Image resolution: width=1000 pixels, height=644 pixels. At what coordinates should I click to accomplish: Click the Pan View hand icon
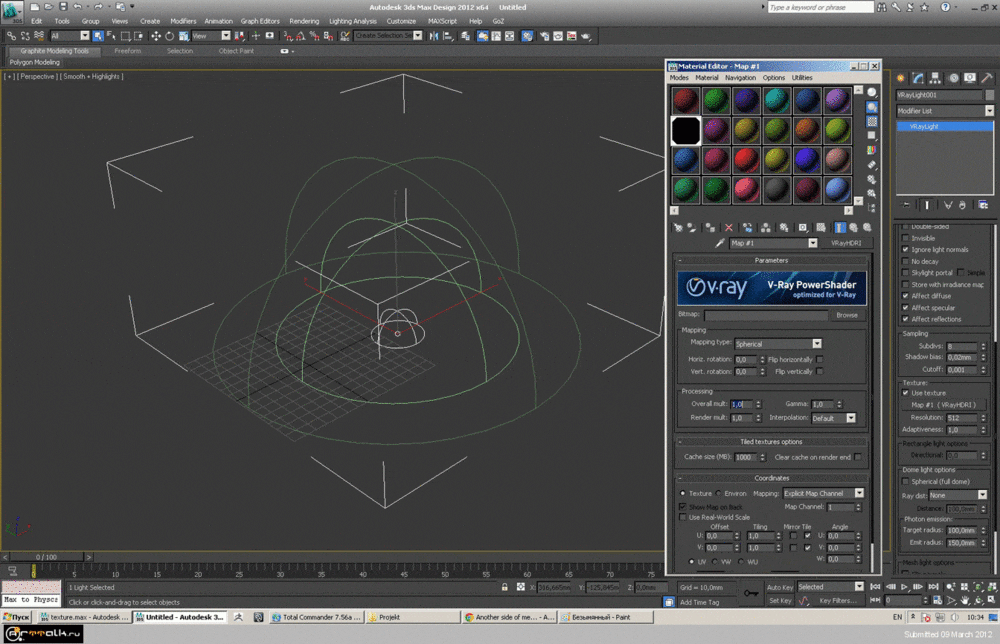point(965,600)
